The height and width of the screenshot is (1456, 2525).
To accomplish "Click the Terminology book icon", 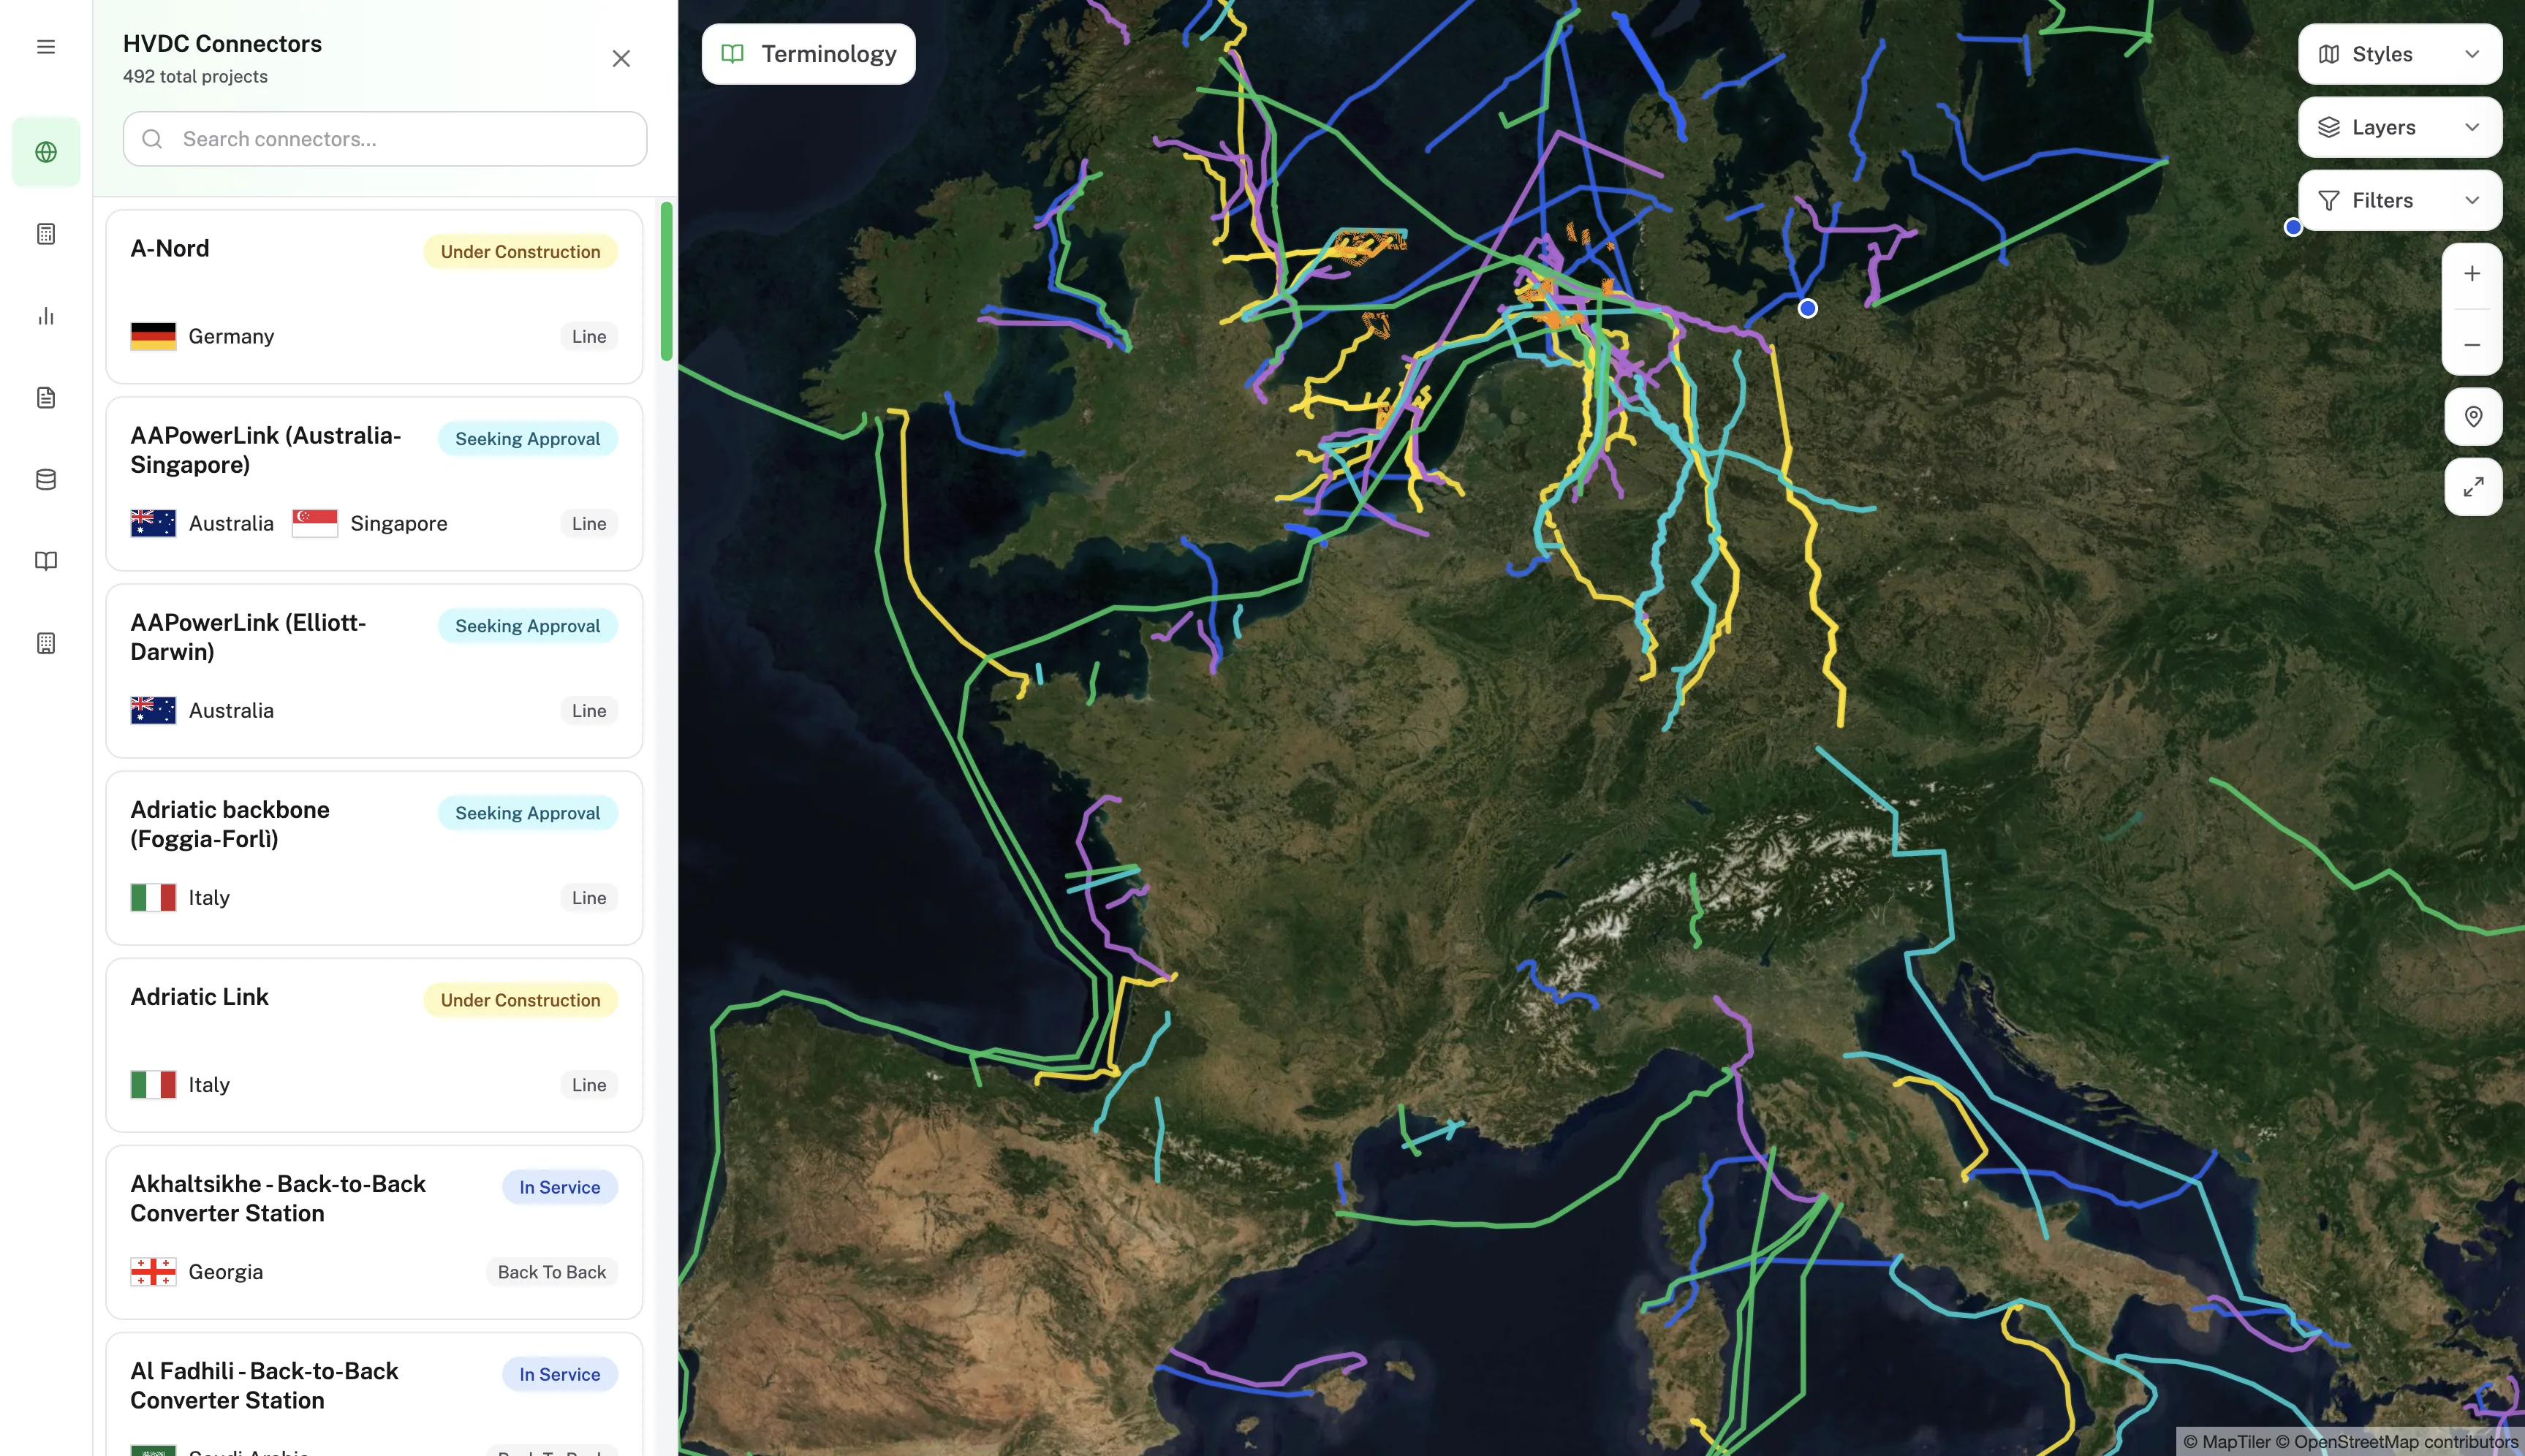I will click(x=732, y=54).
